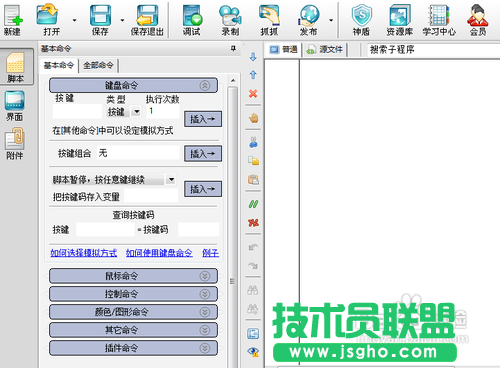The width and height of the screenshot is (500, 368).
Task: Open the 资源库 resource library
Action: pos(400,19)
